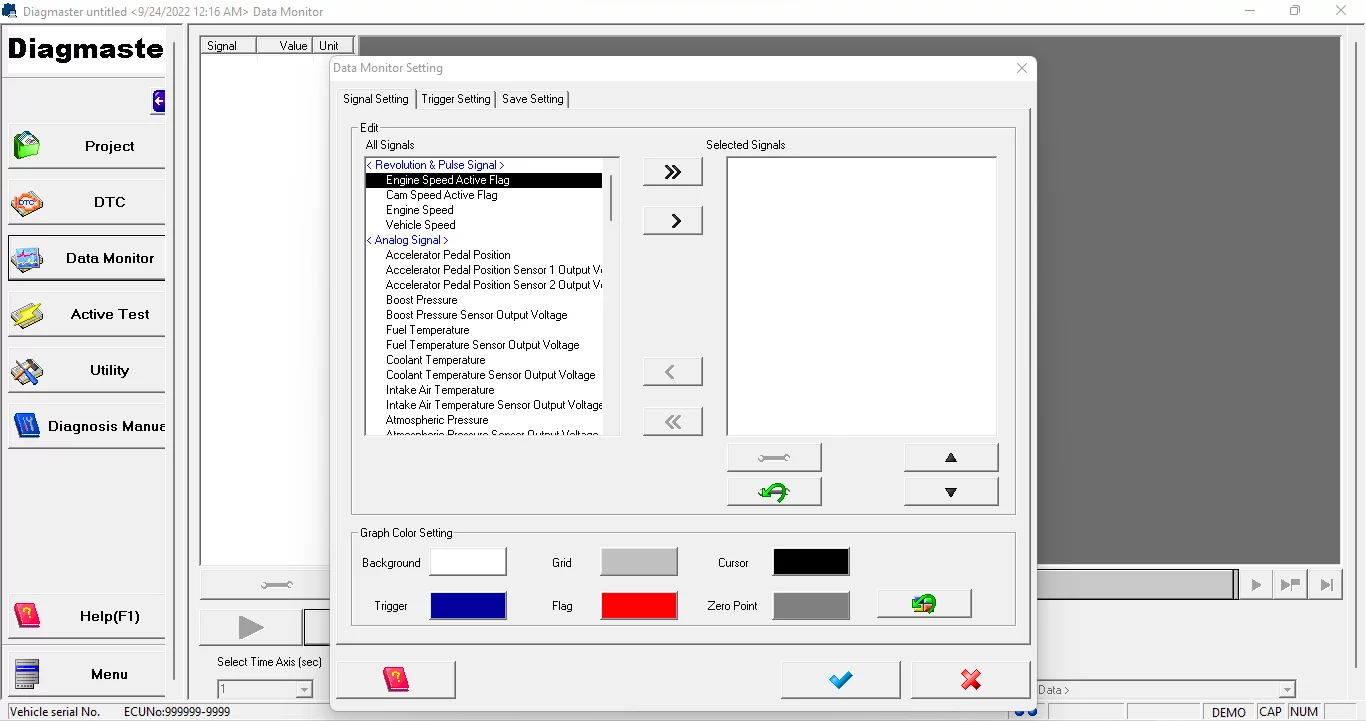Expand the Data dropdown at bottom right
The width and height of the screenshot is (1366, 721).
pyautogui.click(x=1287, y=690)
